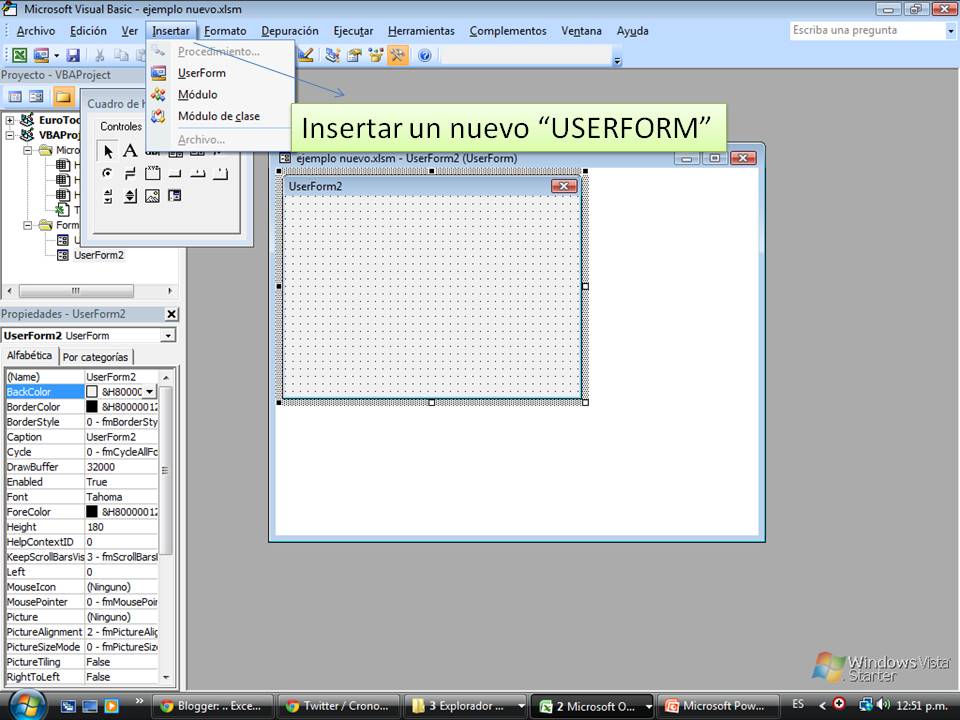The image size is (960, 720).
Task: Select the Label control in the Toolbox
Action: click(130, 150)
